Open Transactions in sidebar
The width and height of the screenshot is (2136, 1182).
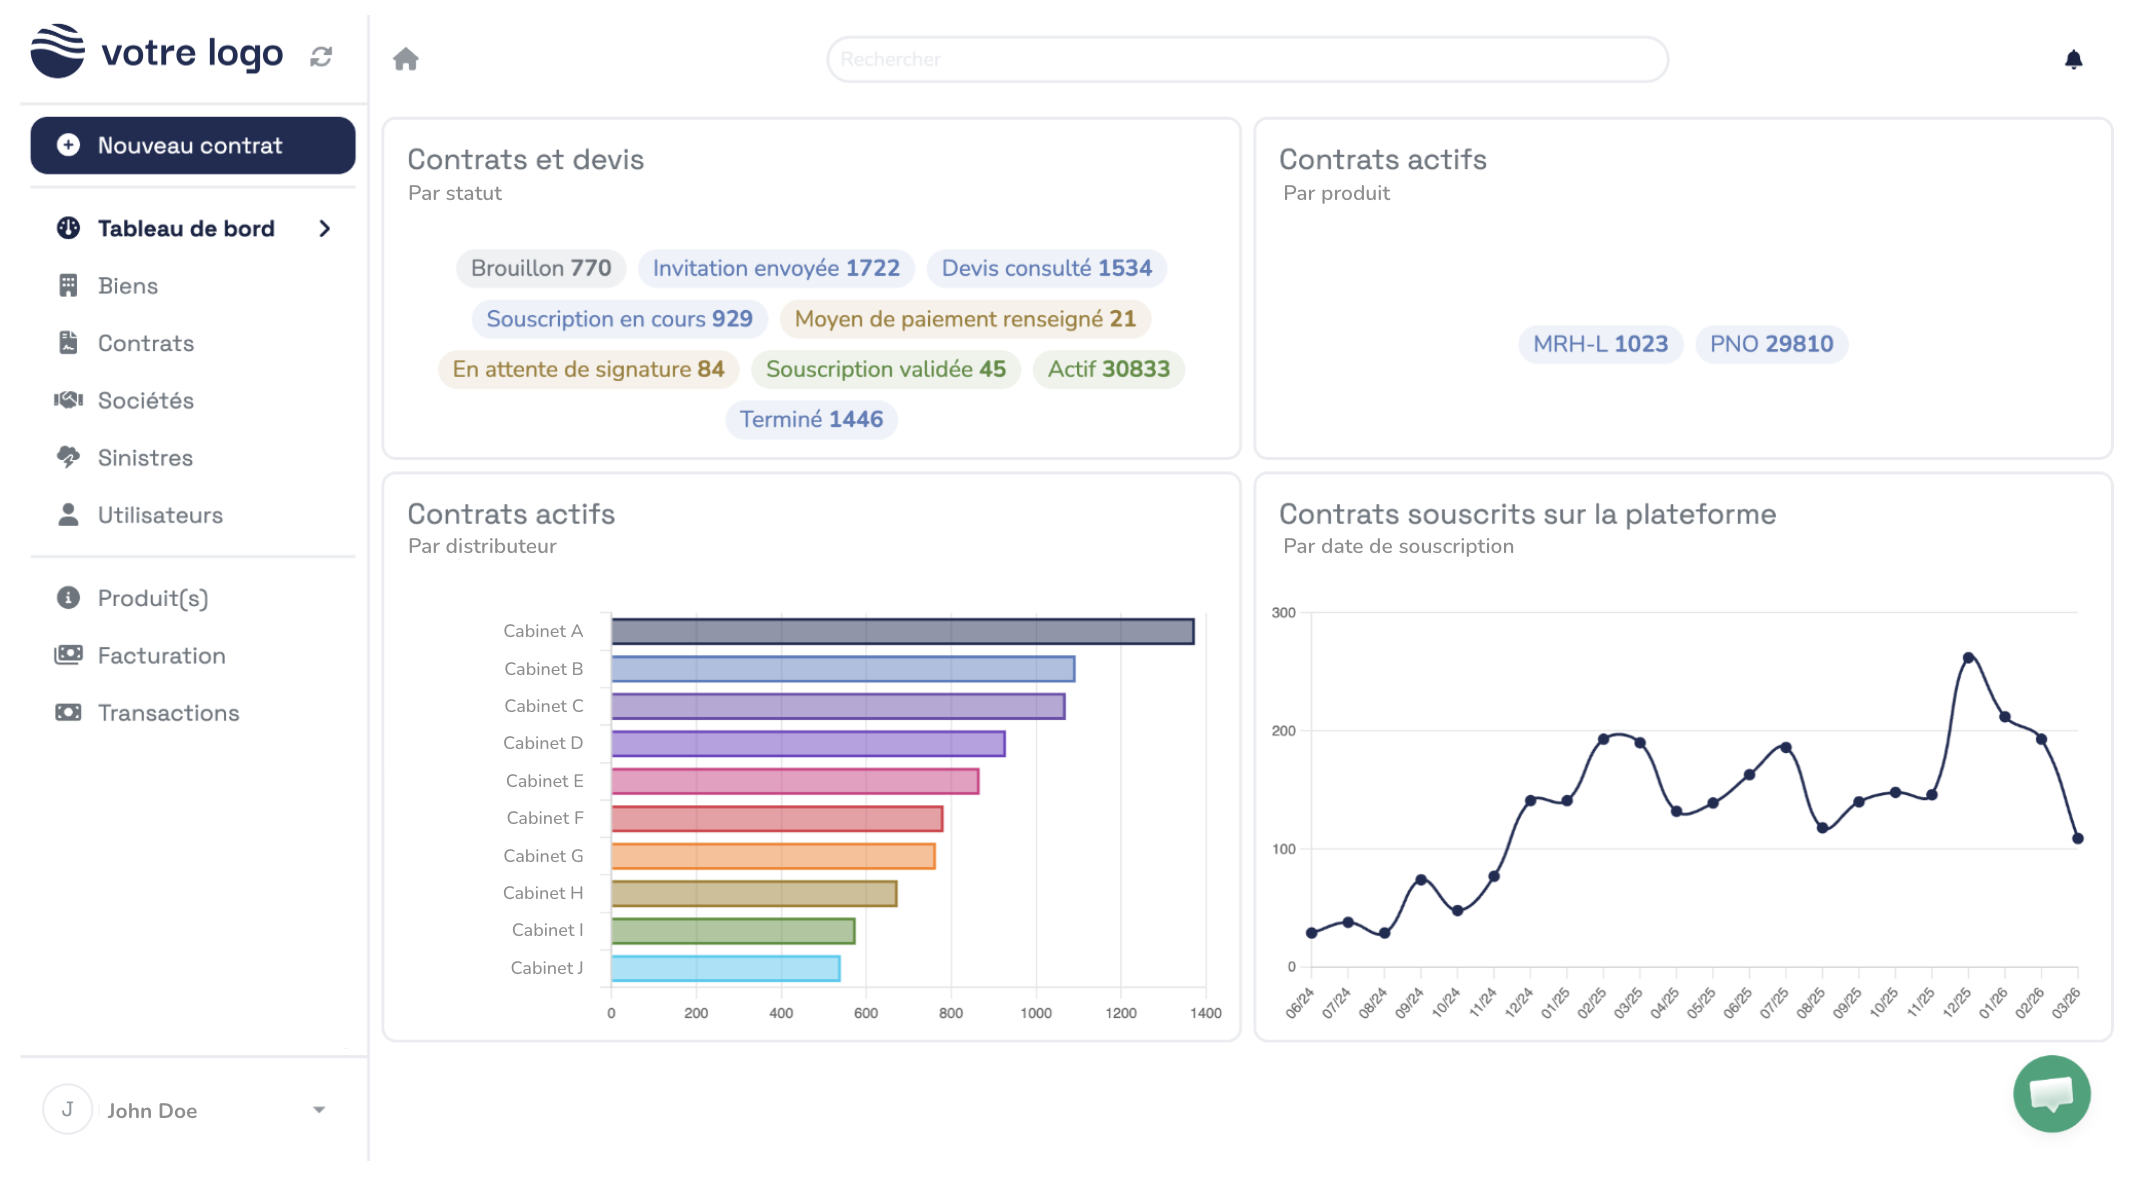click(x=168, y=713)
